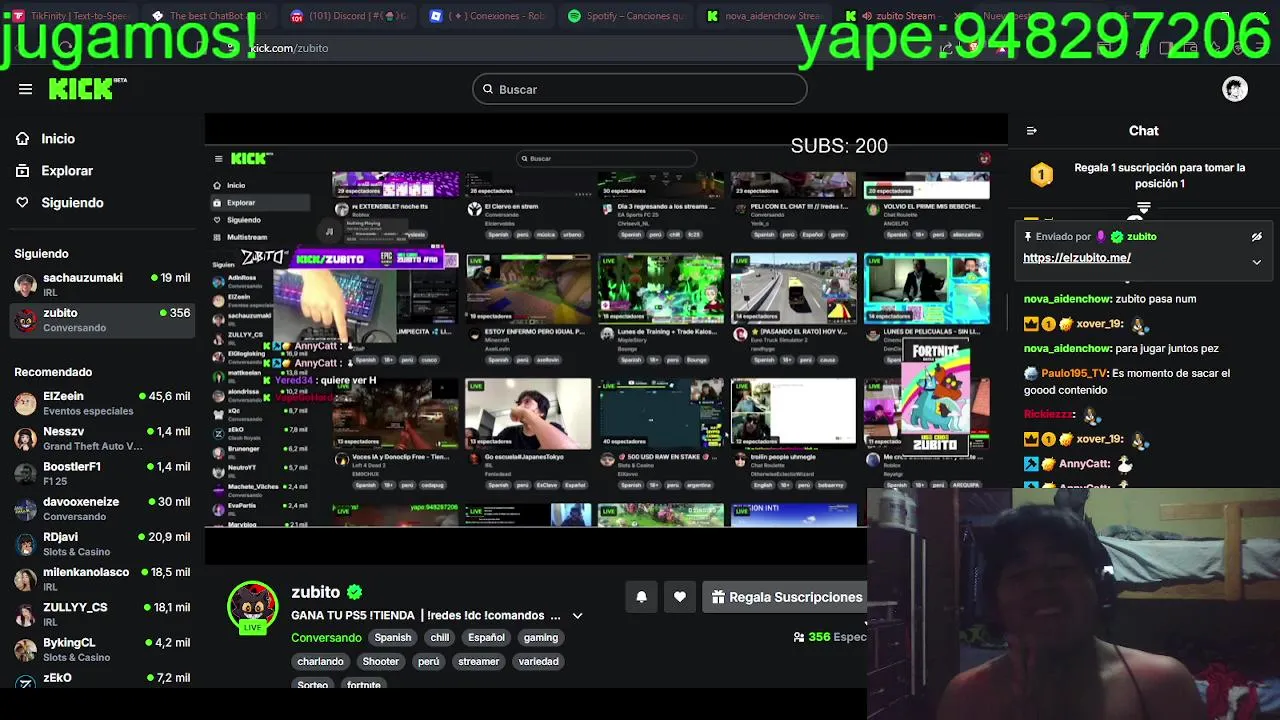Open recommended channel zEkO
The width and height of the screenshot is (1280, 720).
(x=102, y=678)
